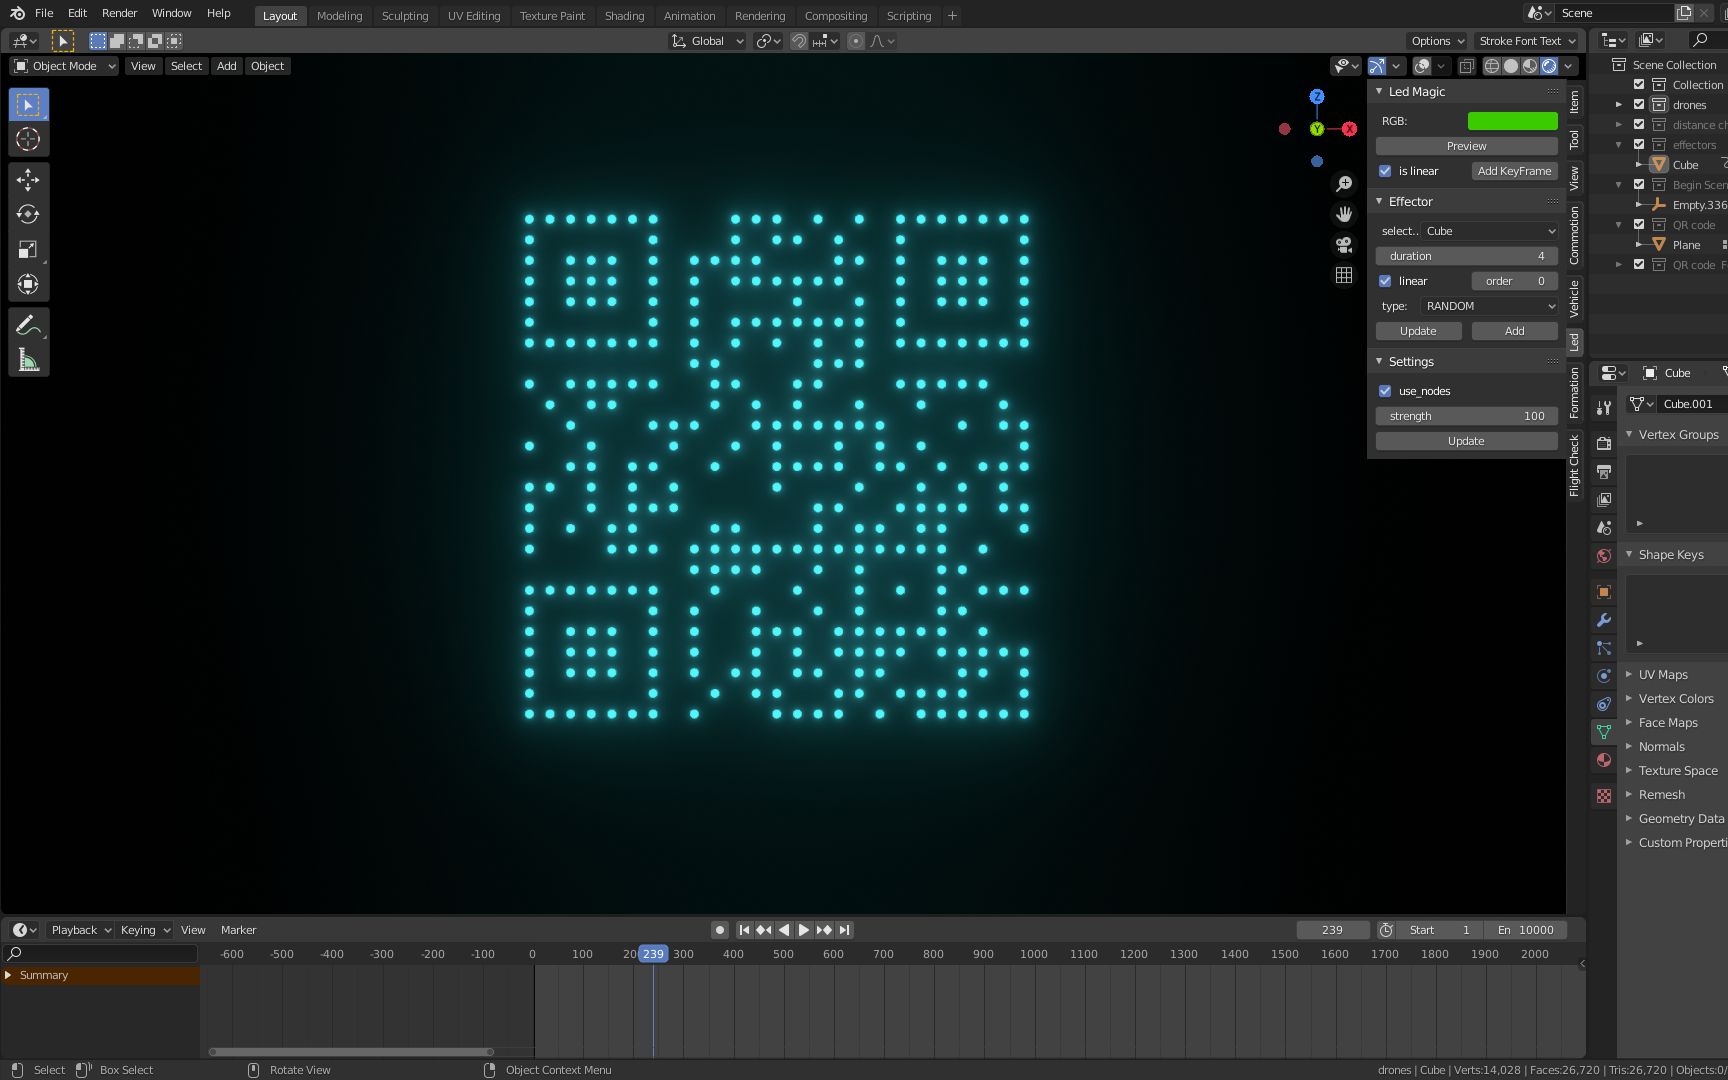Choose the Annotate tool
This screenshot has height=1080, width=1728.
tap(28, 325)
